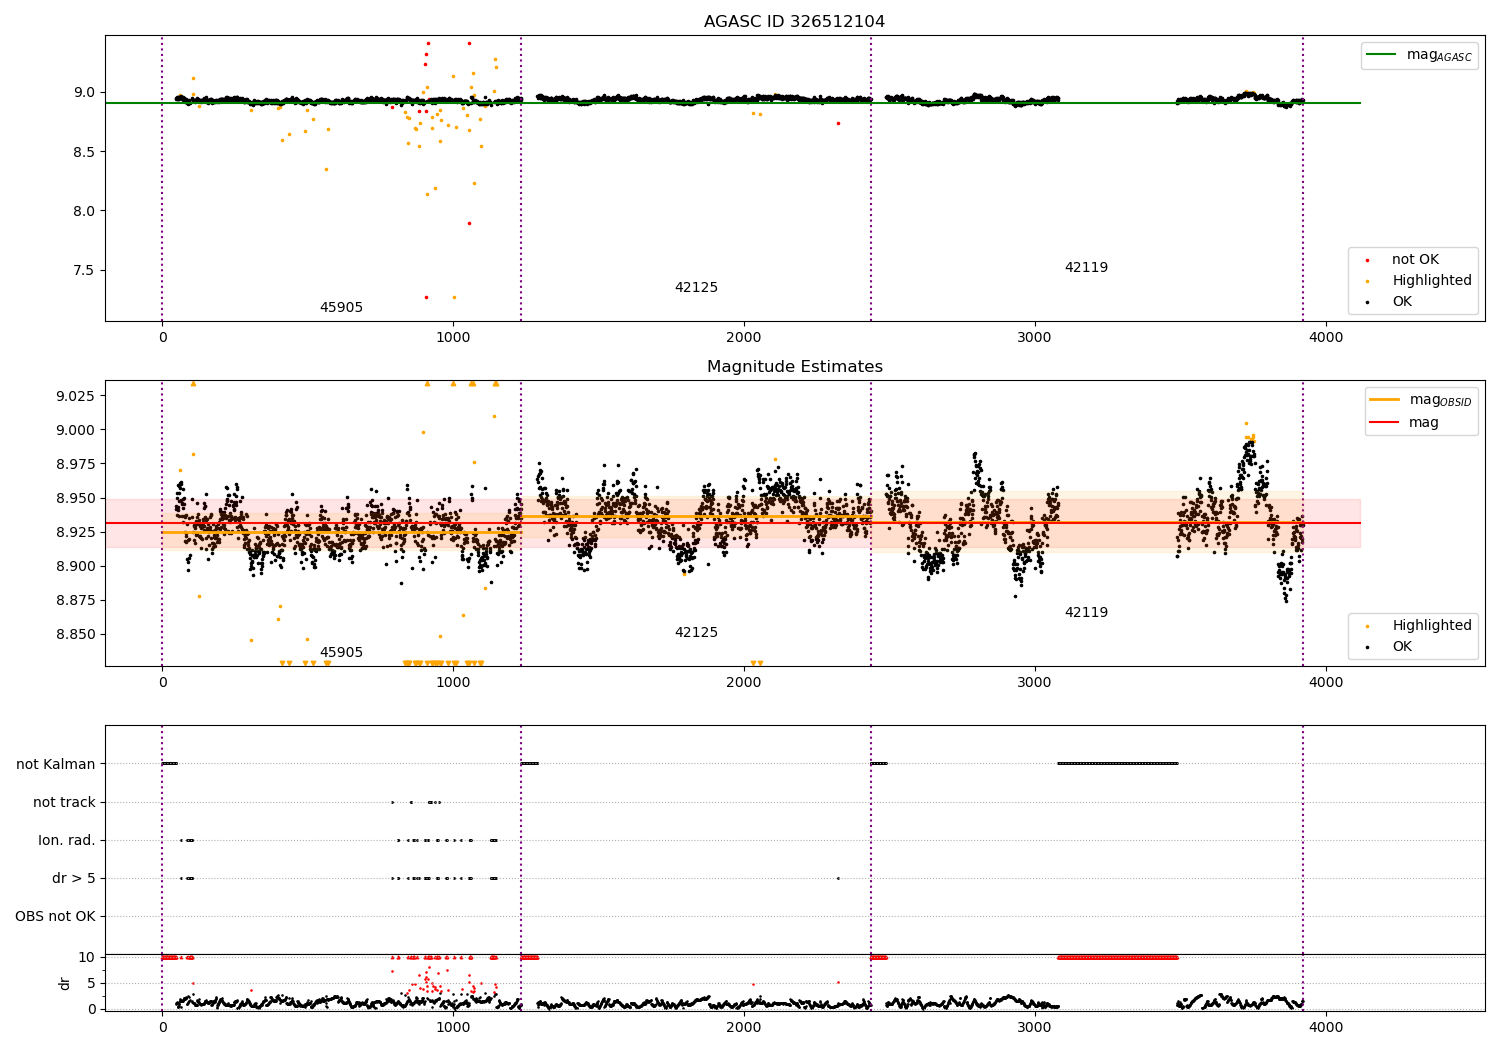Select the not Kalman row label
Viewport: 1500px width, 1050px height.
(56, 764)
